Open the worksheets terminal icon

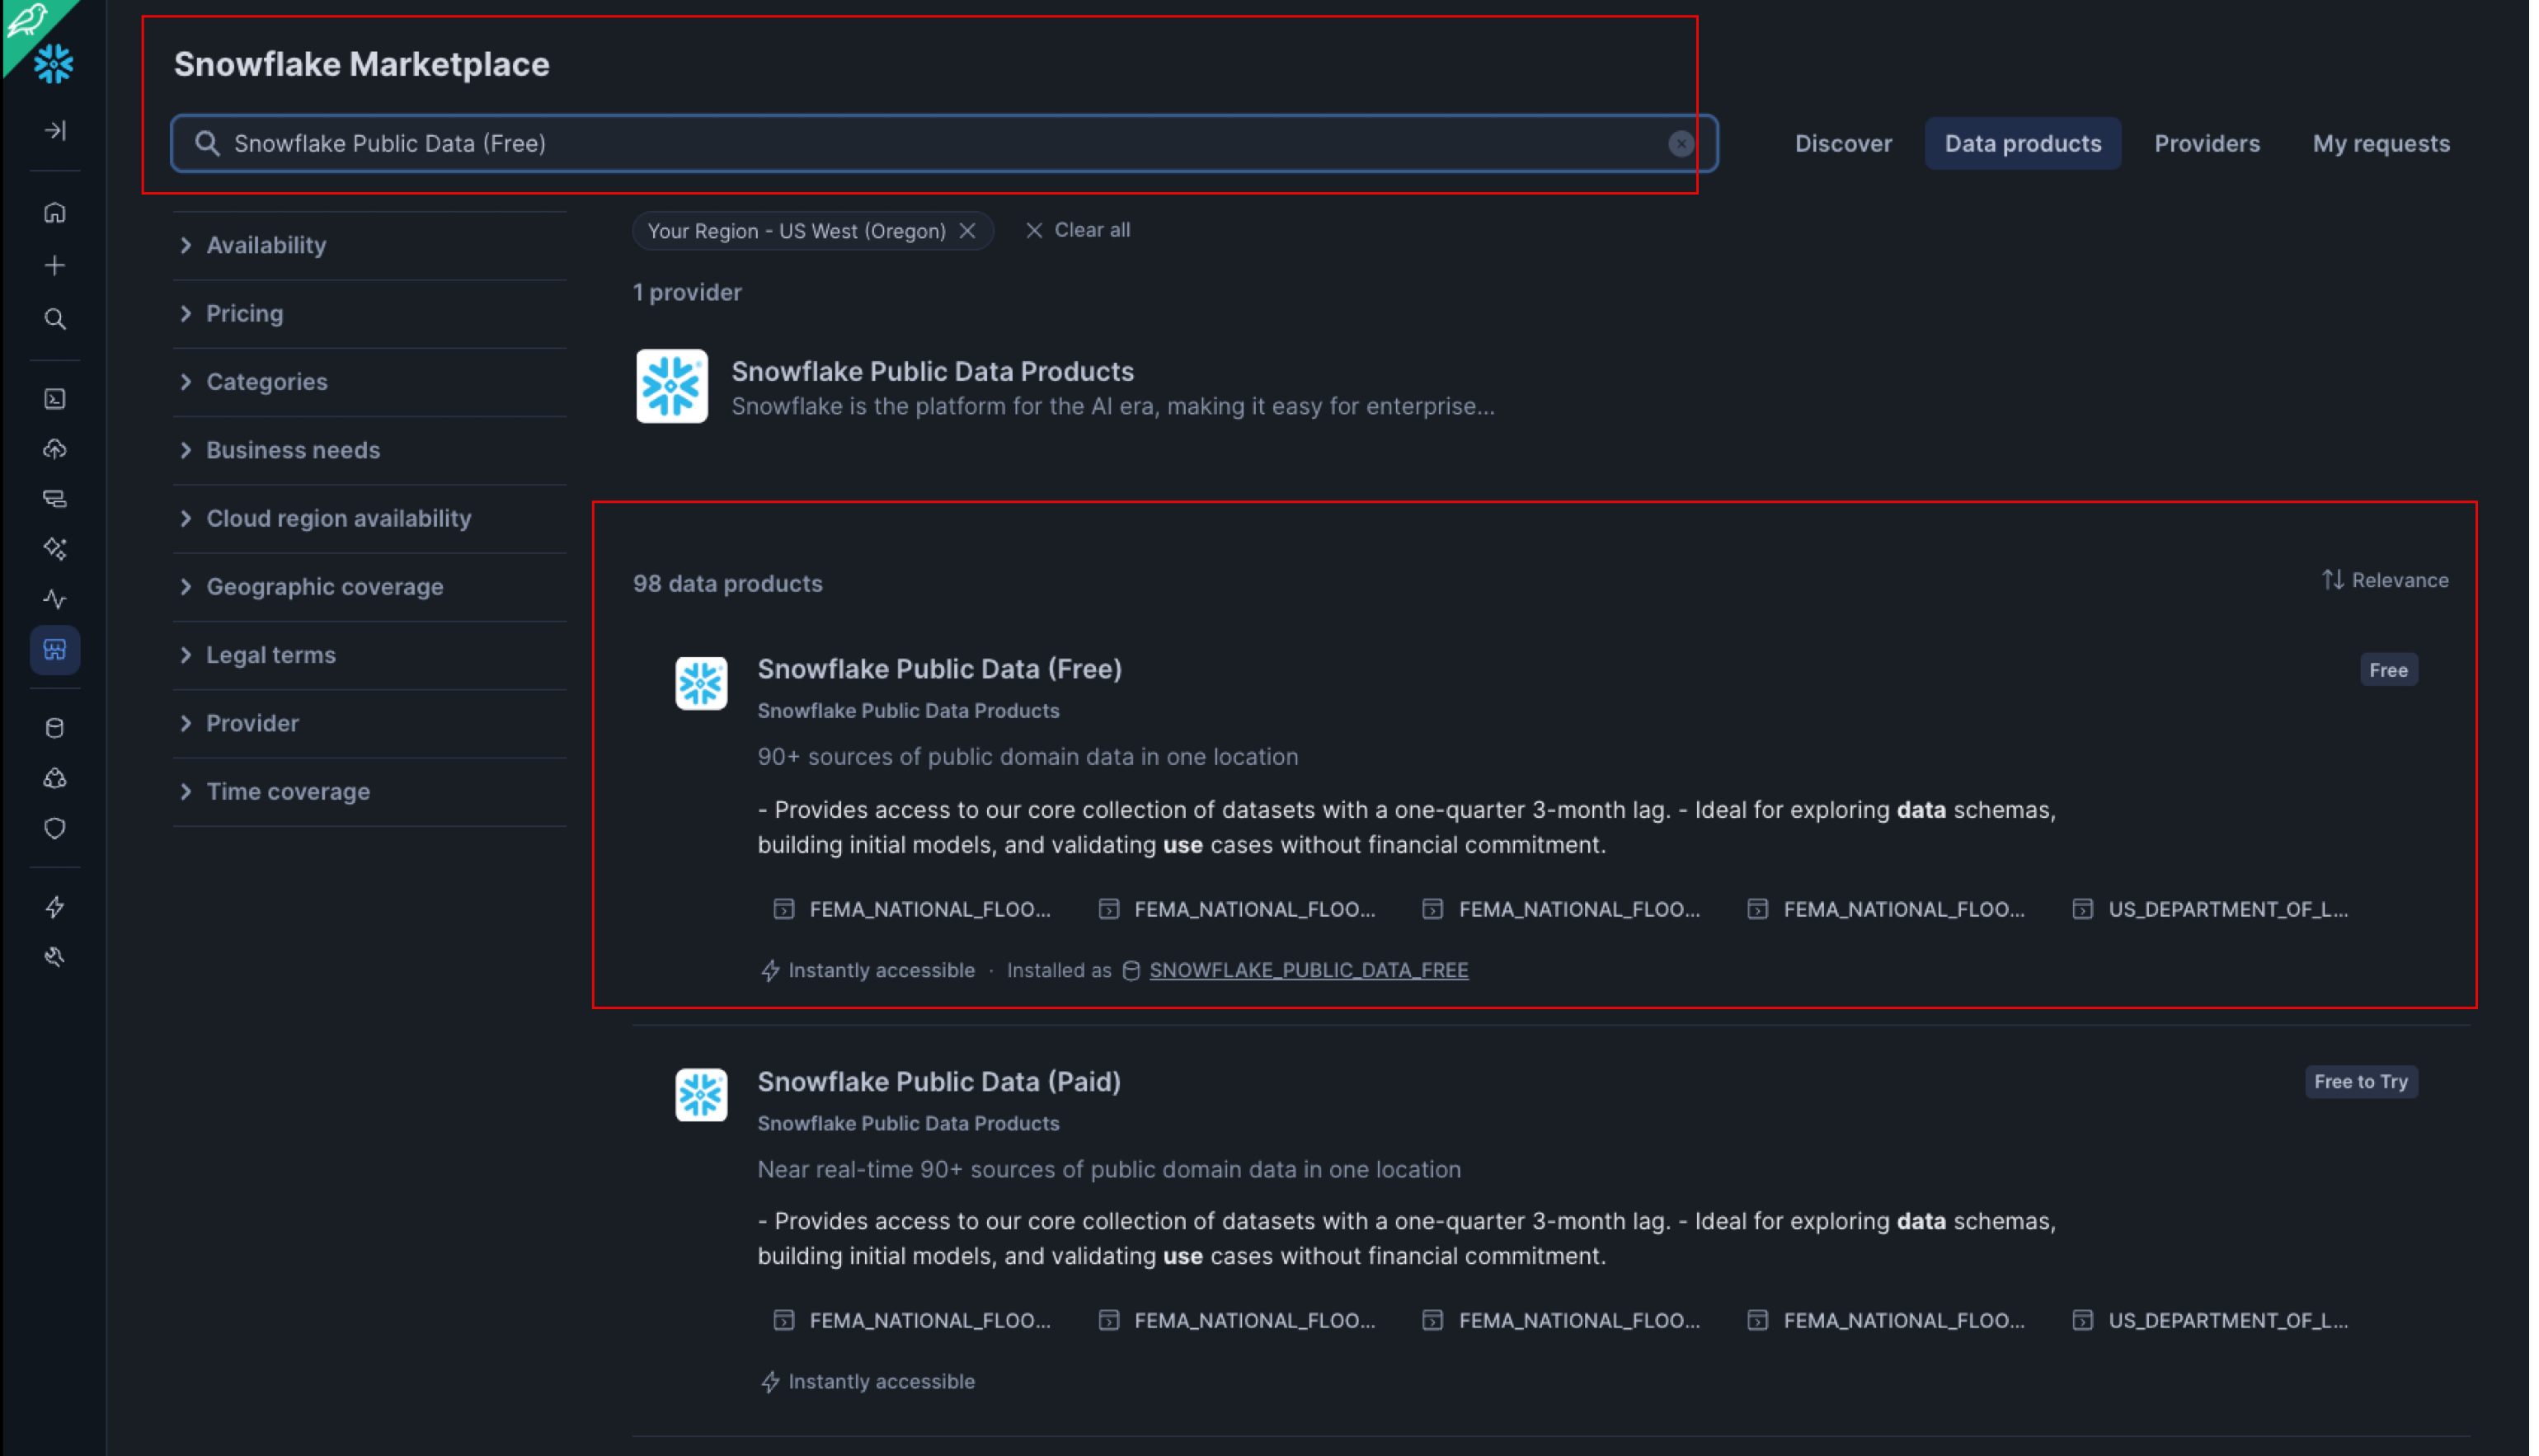(x=55, y=399)
